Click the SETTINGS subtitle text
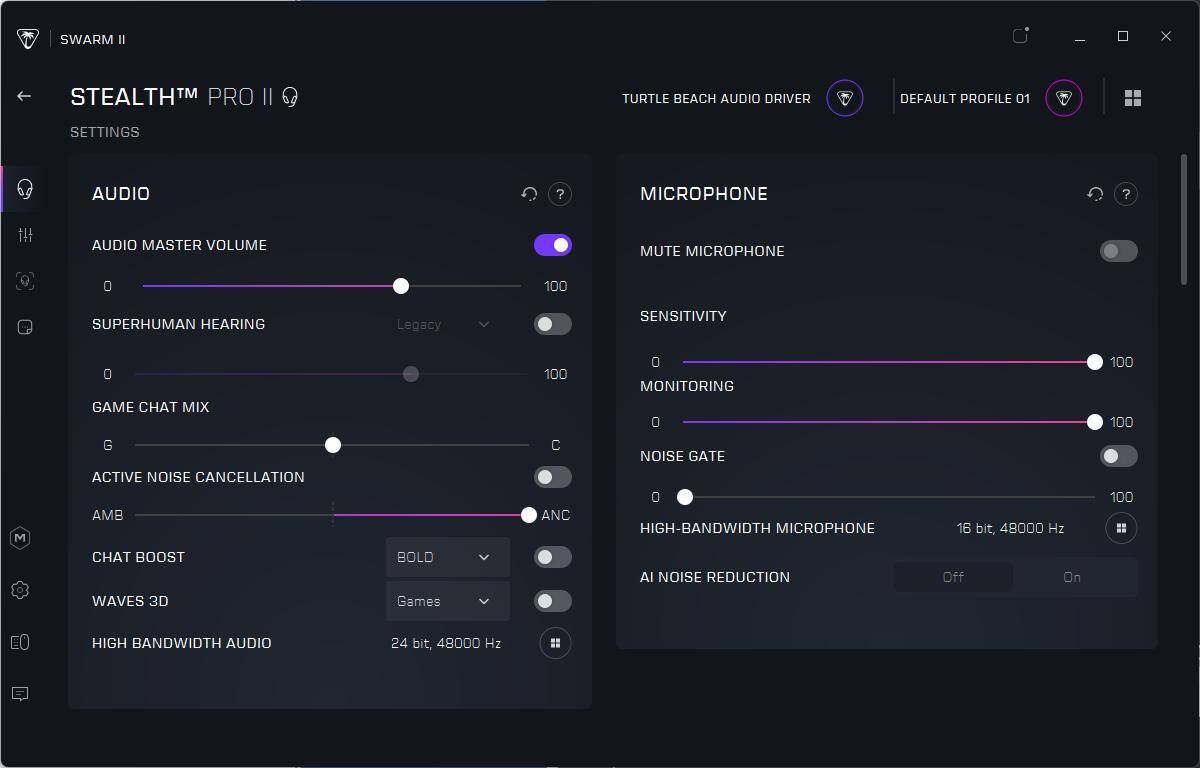This screenshot has width=1200, height=768. click(105, 132)
